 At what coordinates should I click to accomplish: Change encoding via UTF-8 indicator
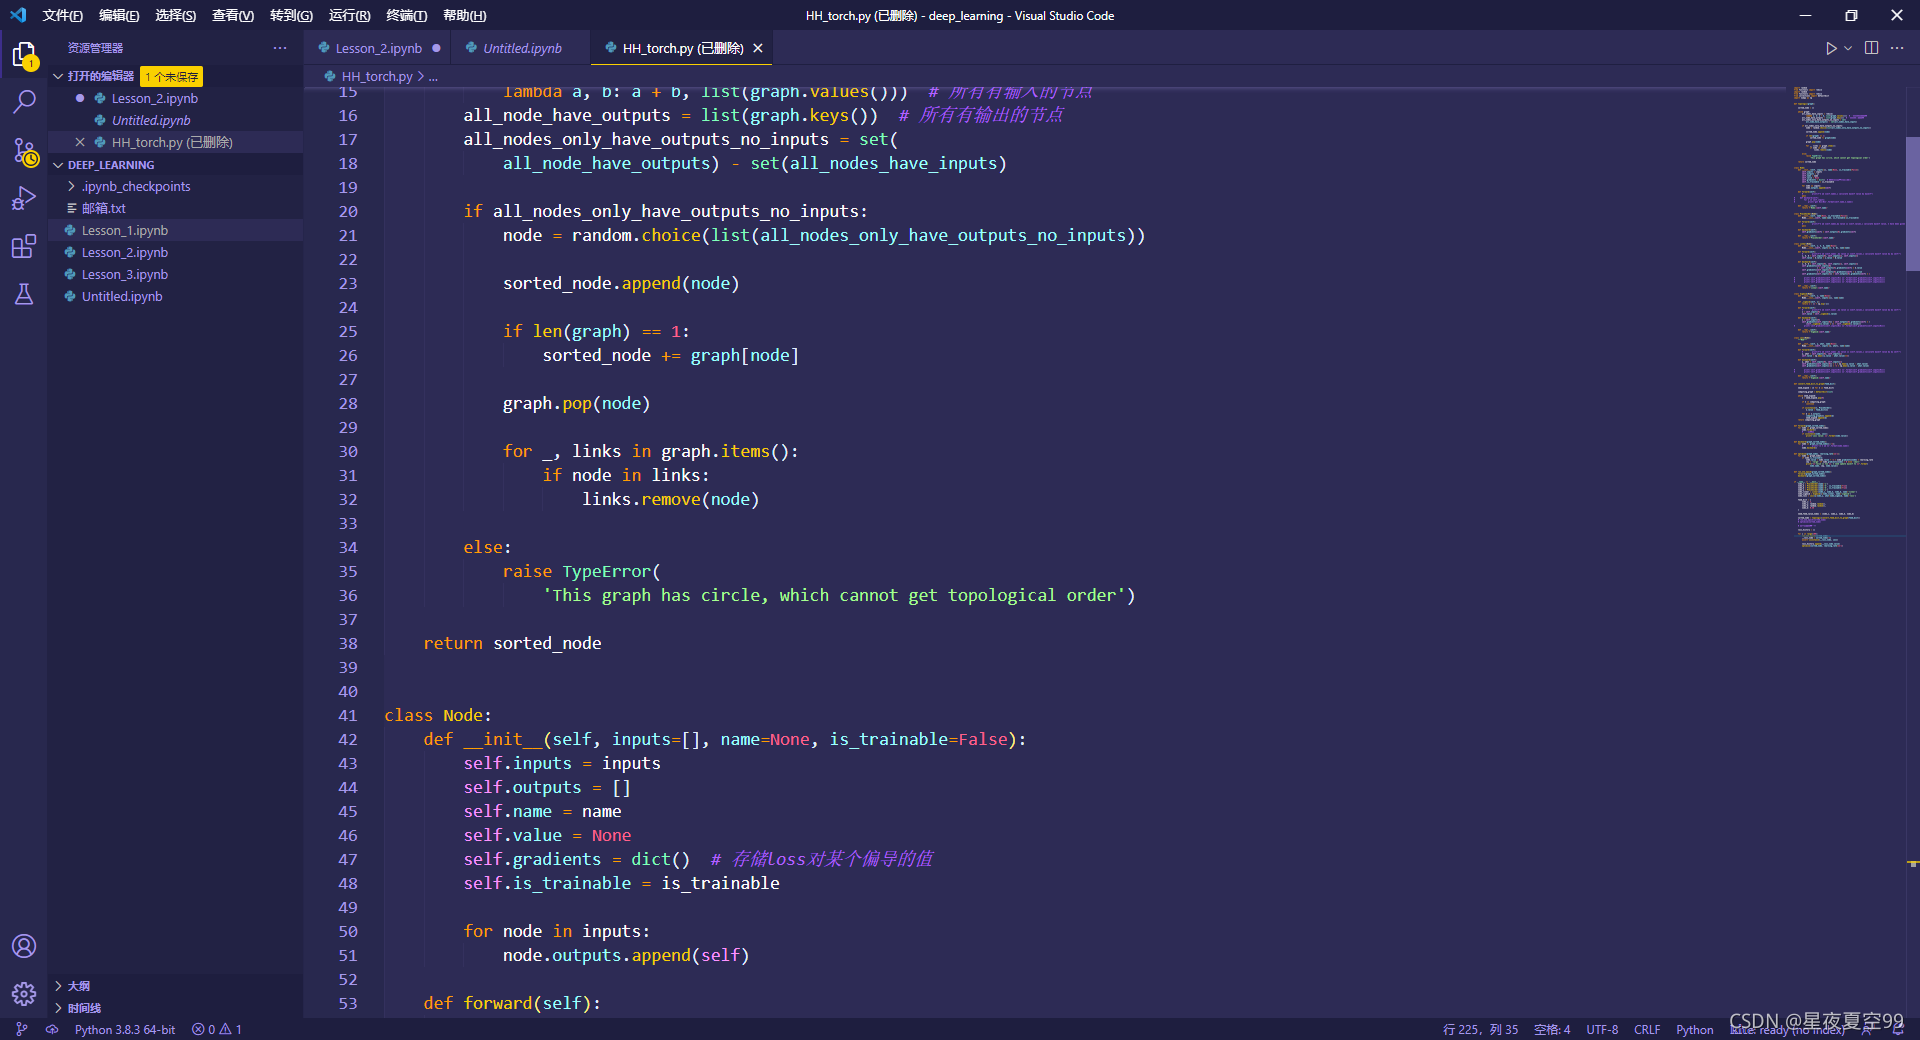(1602, 1029)
